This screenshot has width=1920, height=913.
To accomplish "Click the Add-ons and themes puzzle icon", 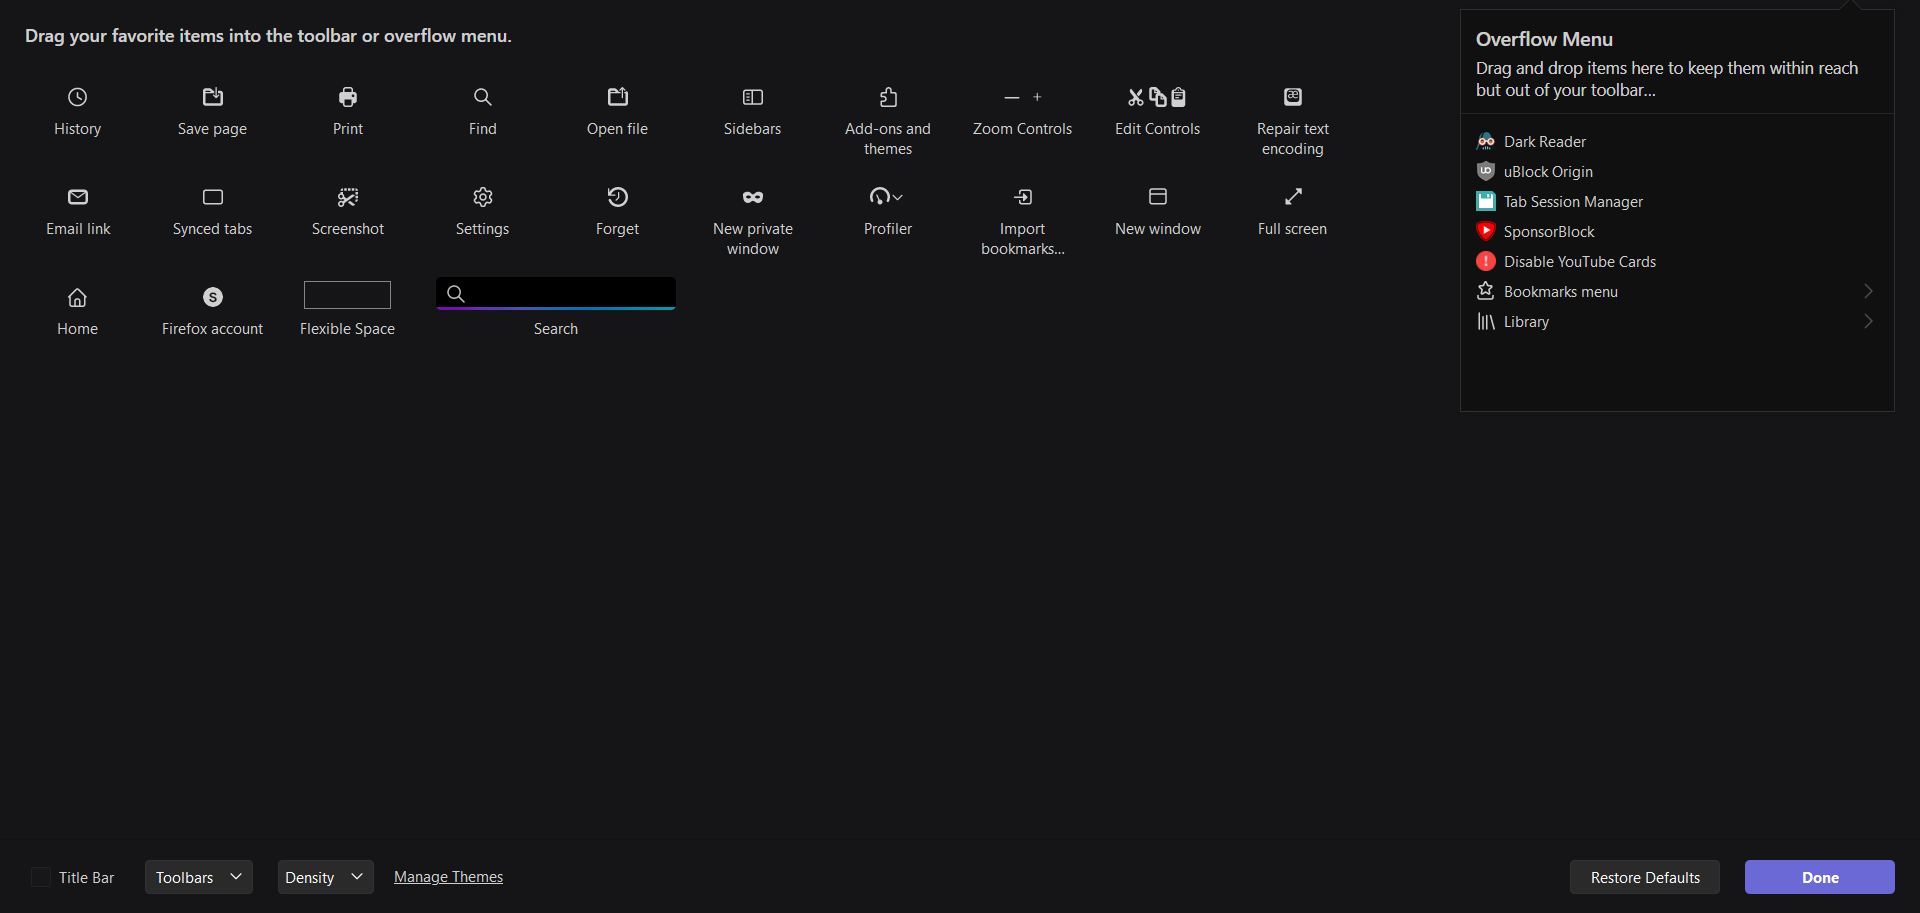I will point(888,97).
